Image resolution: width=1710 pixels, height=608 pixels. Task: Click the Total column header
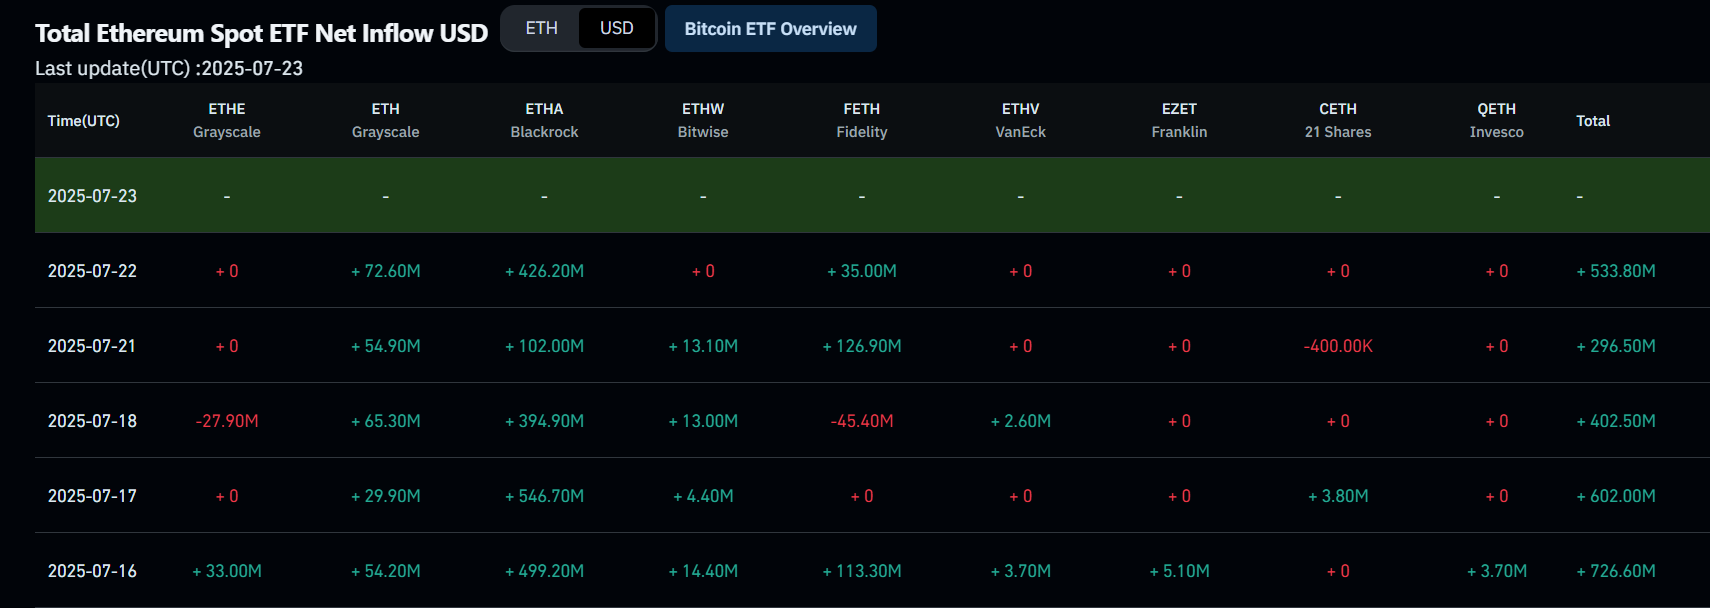pyautogui.click(x=1593, y=121)
